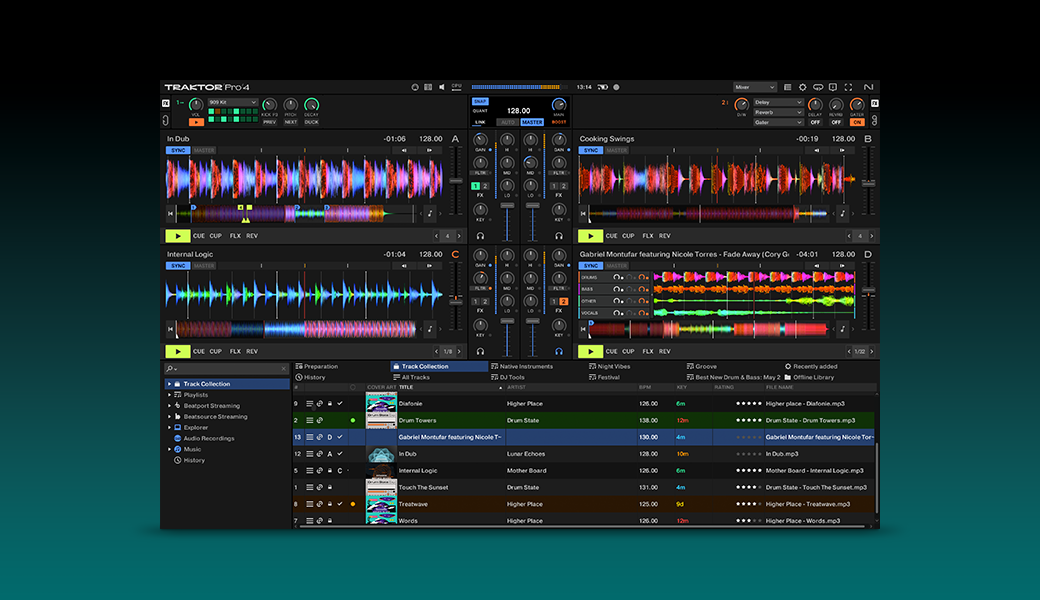Click the tempo bend forward button on Deck A
The height and width of the screenshot is (600, 1040).
pyautogui.click(x=429, y=150)
